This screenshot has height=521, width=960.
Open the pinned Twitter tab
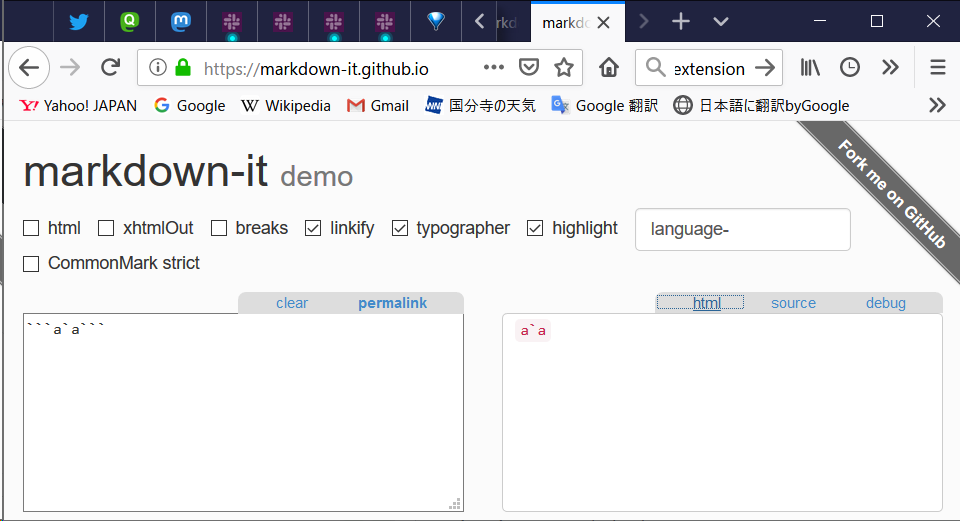click(x=79, y=22)
